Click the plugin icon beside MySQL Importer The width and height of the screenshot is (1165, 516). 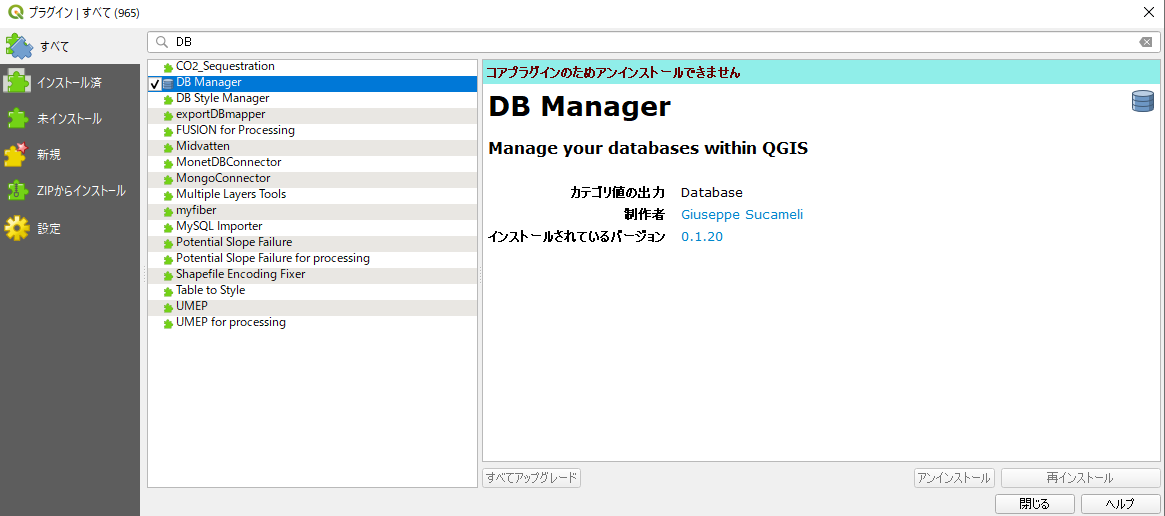point(168,227)
